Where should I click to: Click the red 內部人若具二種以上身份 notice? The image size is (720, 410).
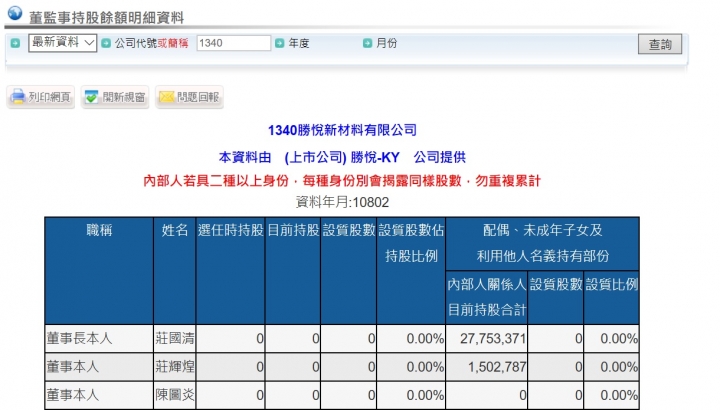coord(342,181)
